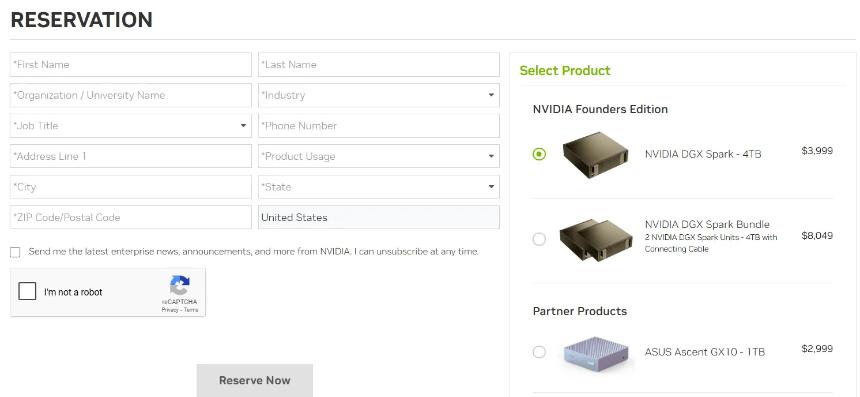Click the ASUS Ascent GX10 - 1TB label
This screenshot has width=860, height=397.
point(705,352)
